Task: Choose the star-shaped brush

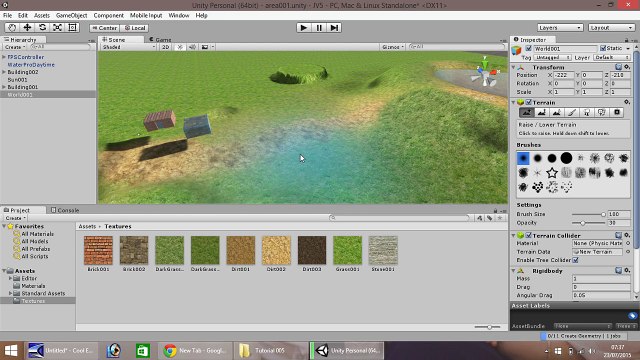Action: pos(552,173)
